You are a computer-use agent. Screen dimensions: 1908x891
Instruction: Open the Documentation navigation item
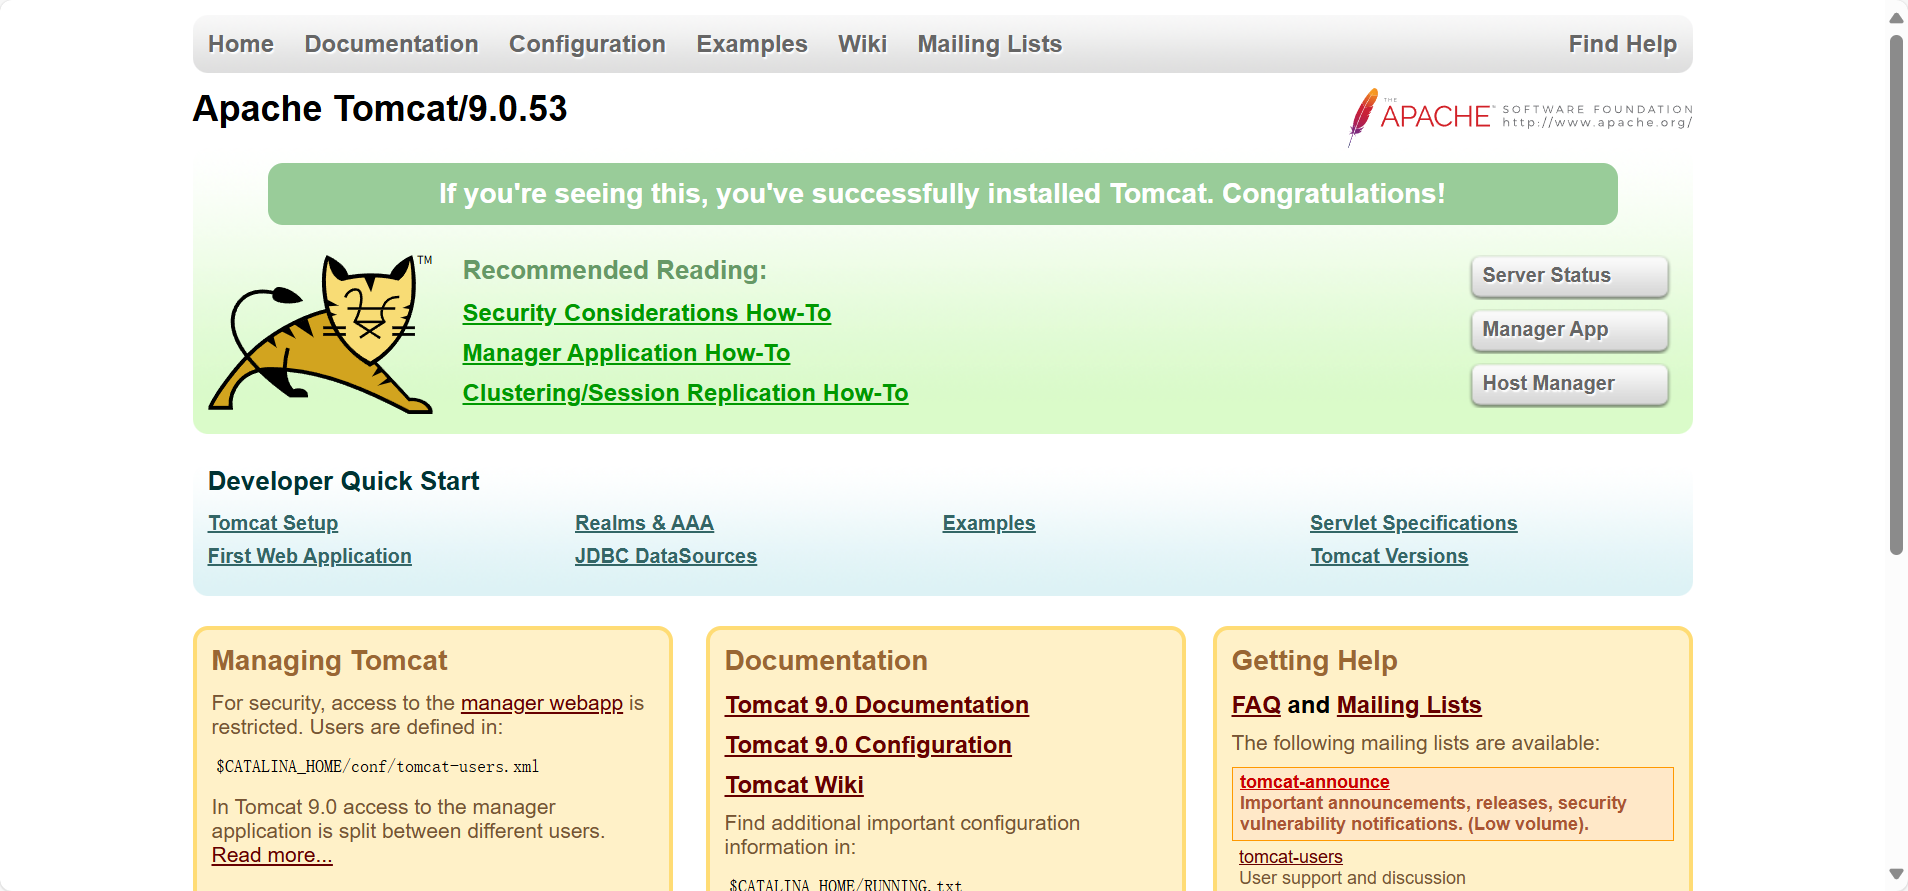coord(391,44)
